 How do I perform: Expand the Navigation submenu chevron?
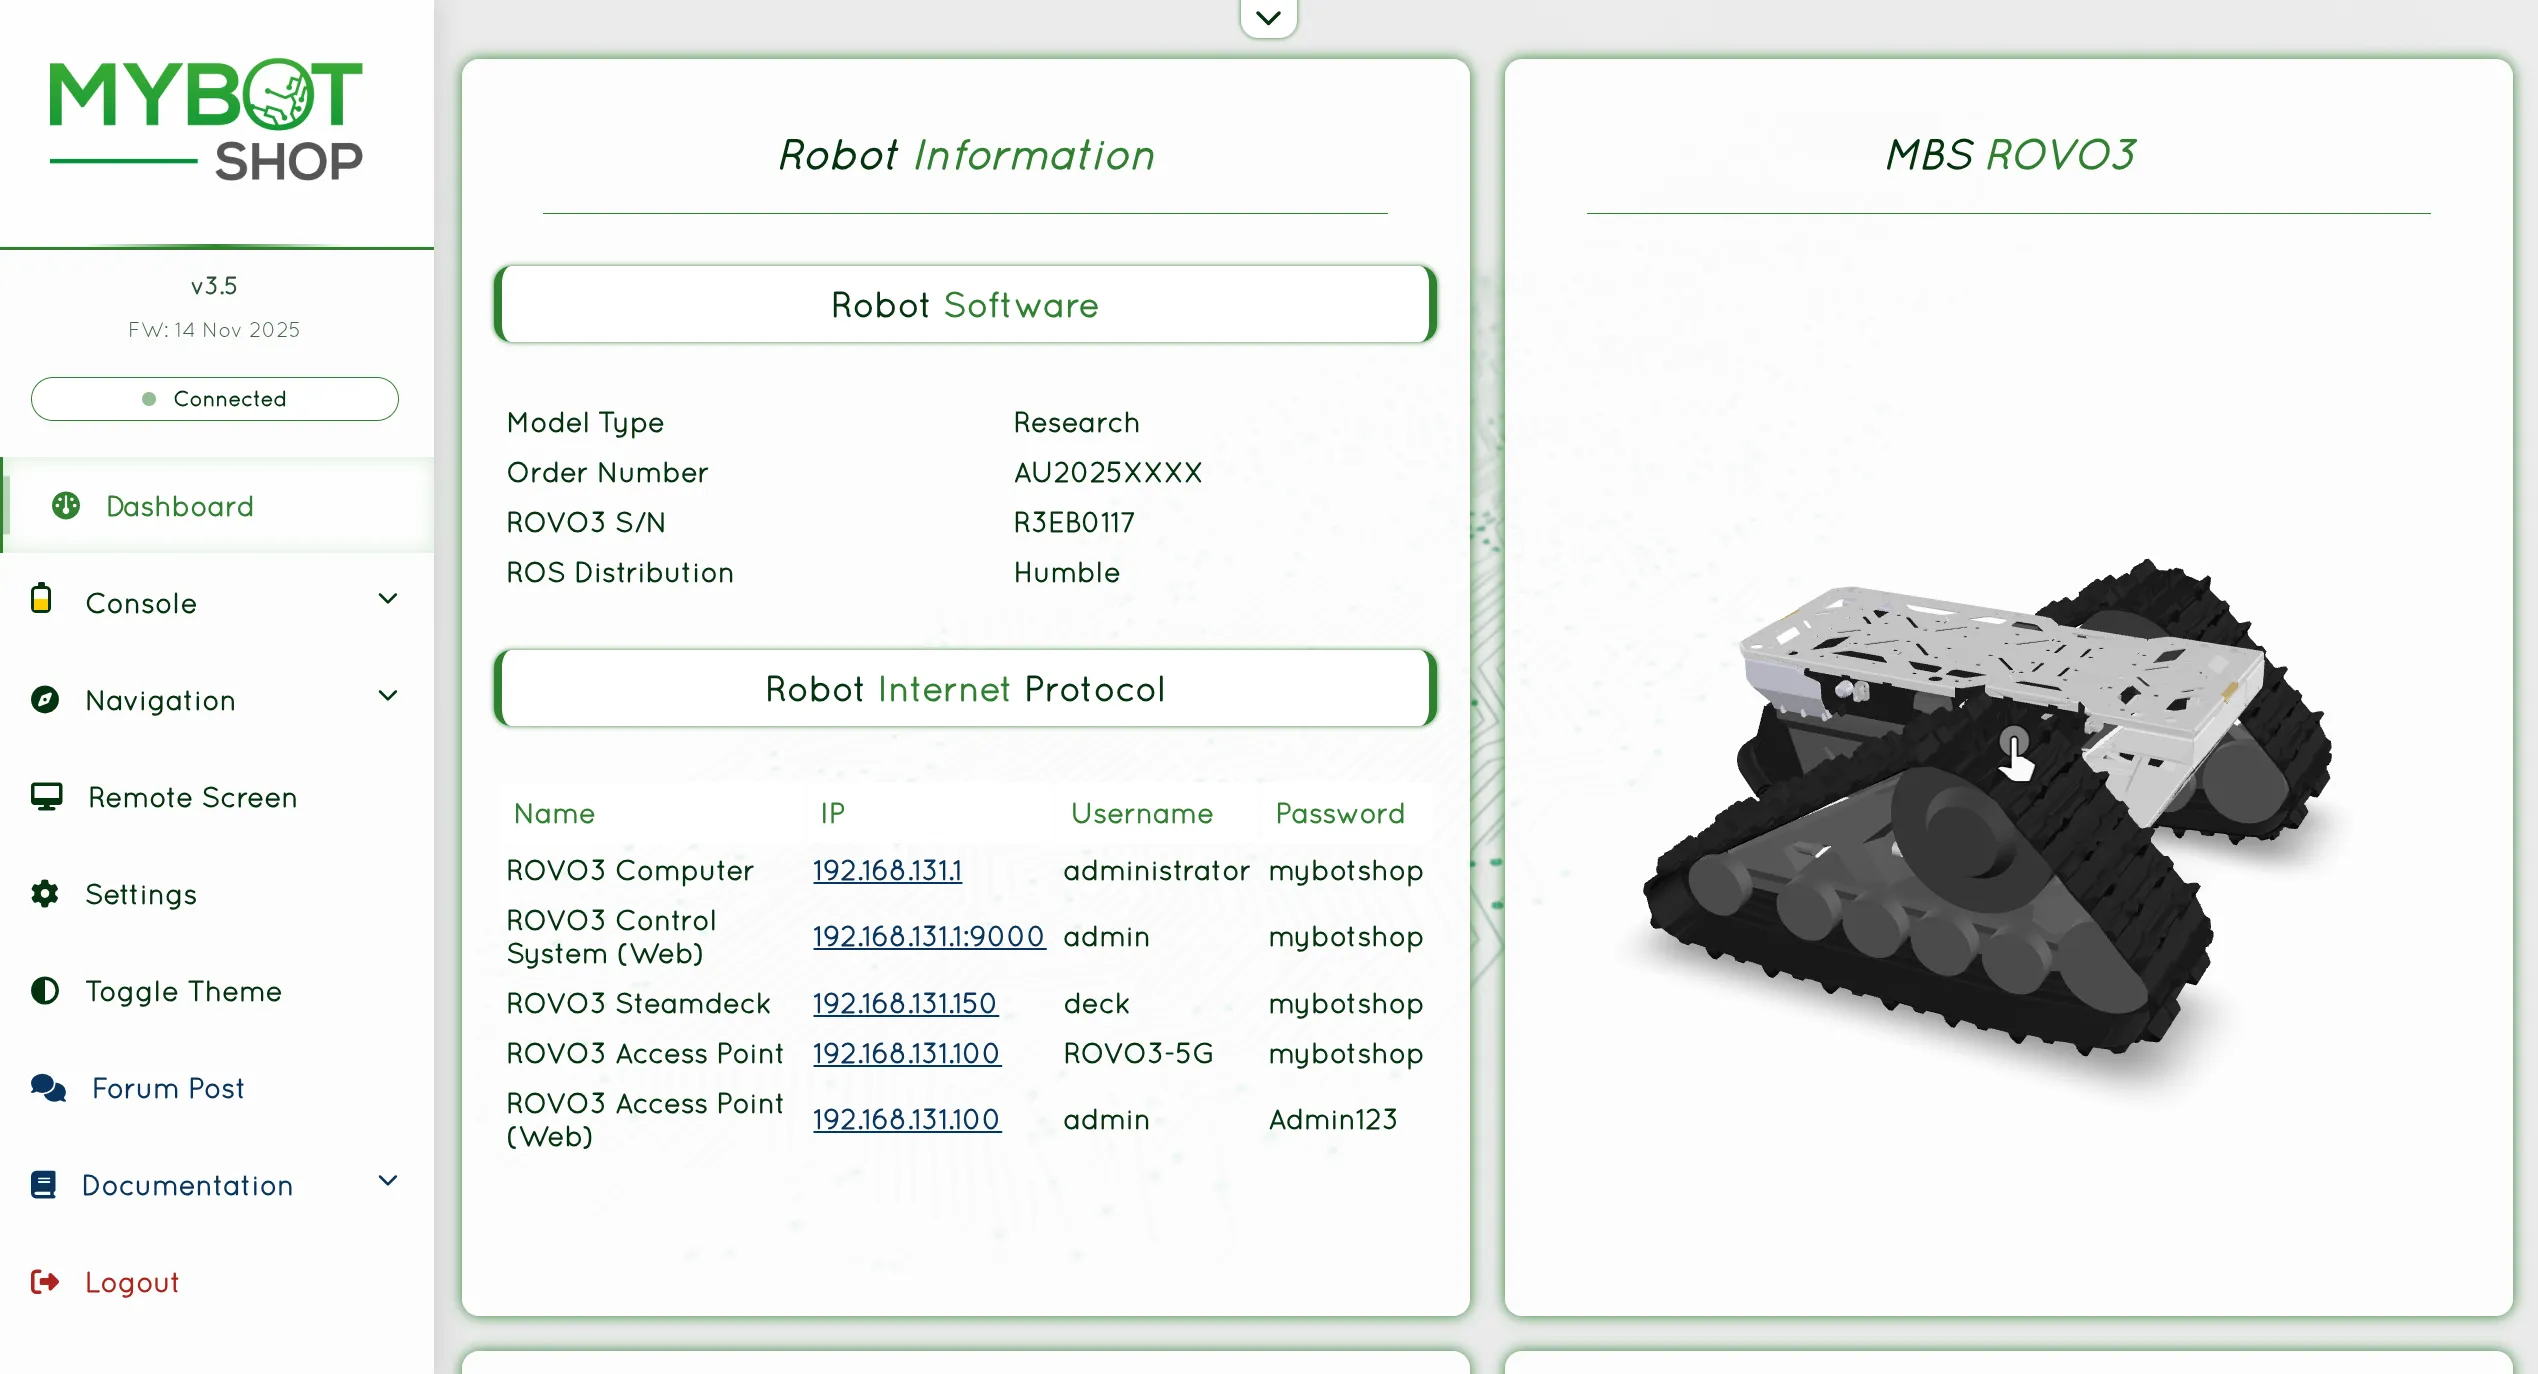388,696
